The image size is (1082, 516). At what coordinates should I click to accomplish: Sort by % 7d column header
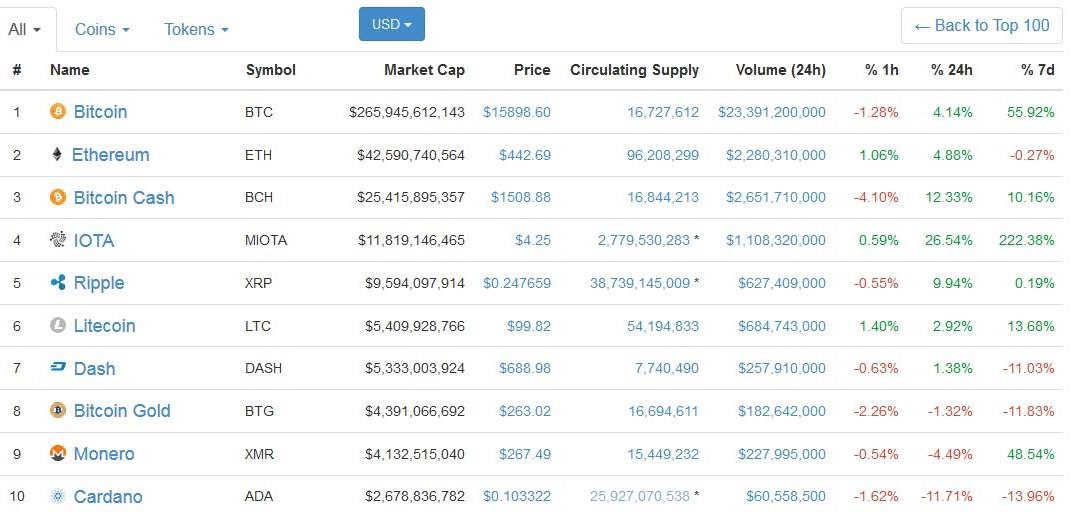(x=1038, y=70)
